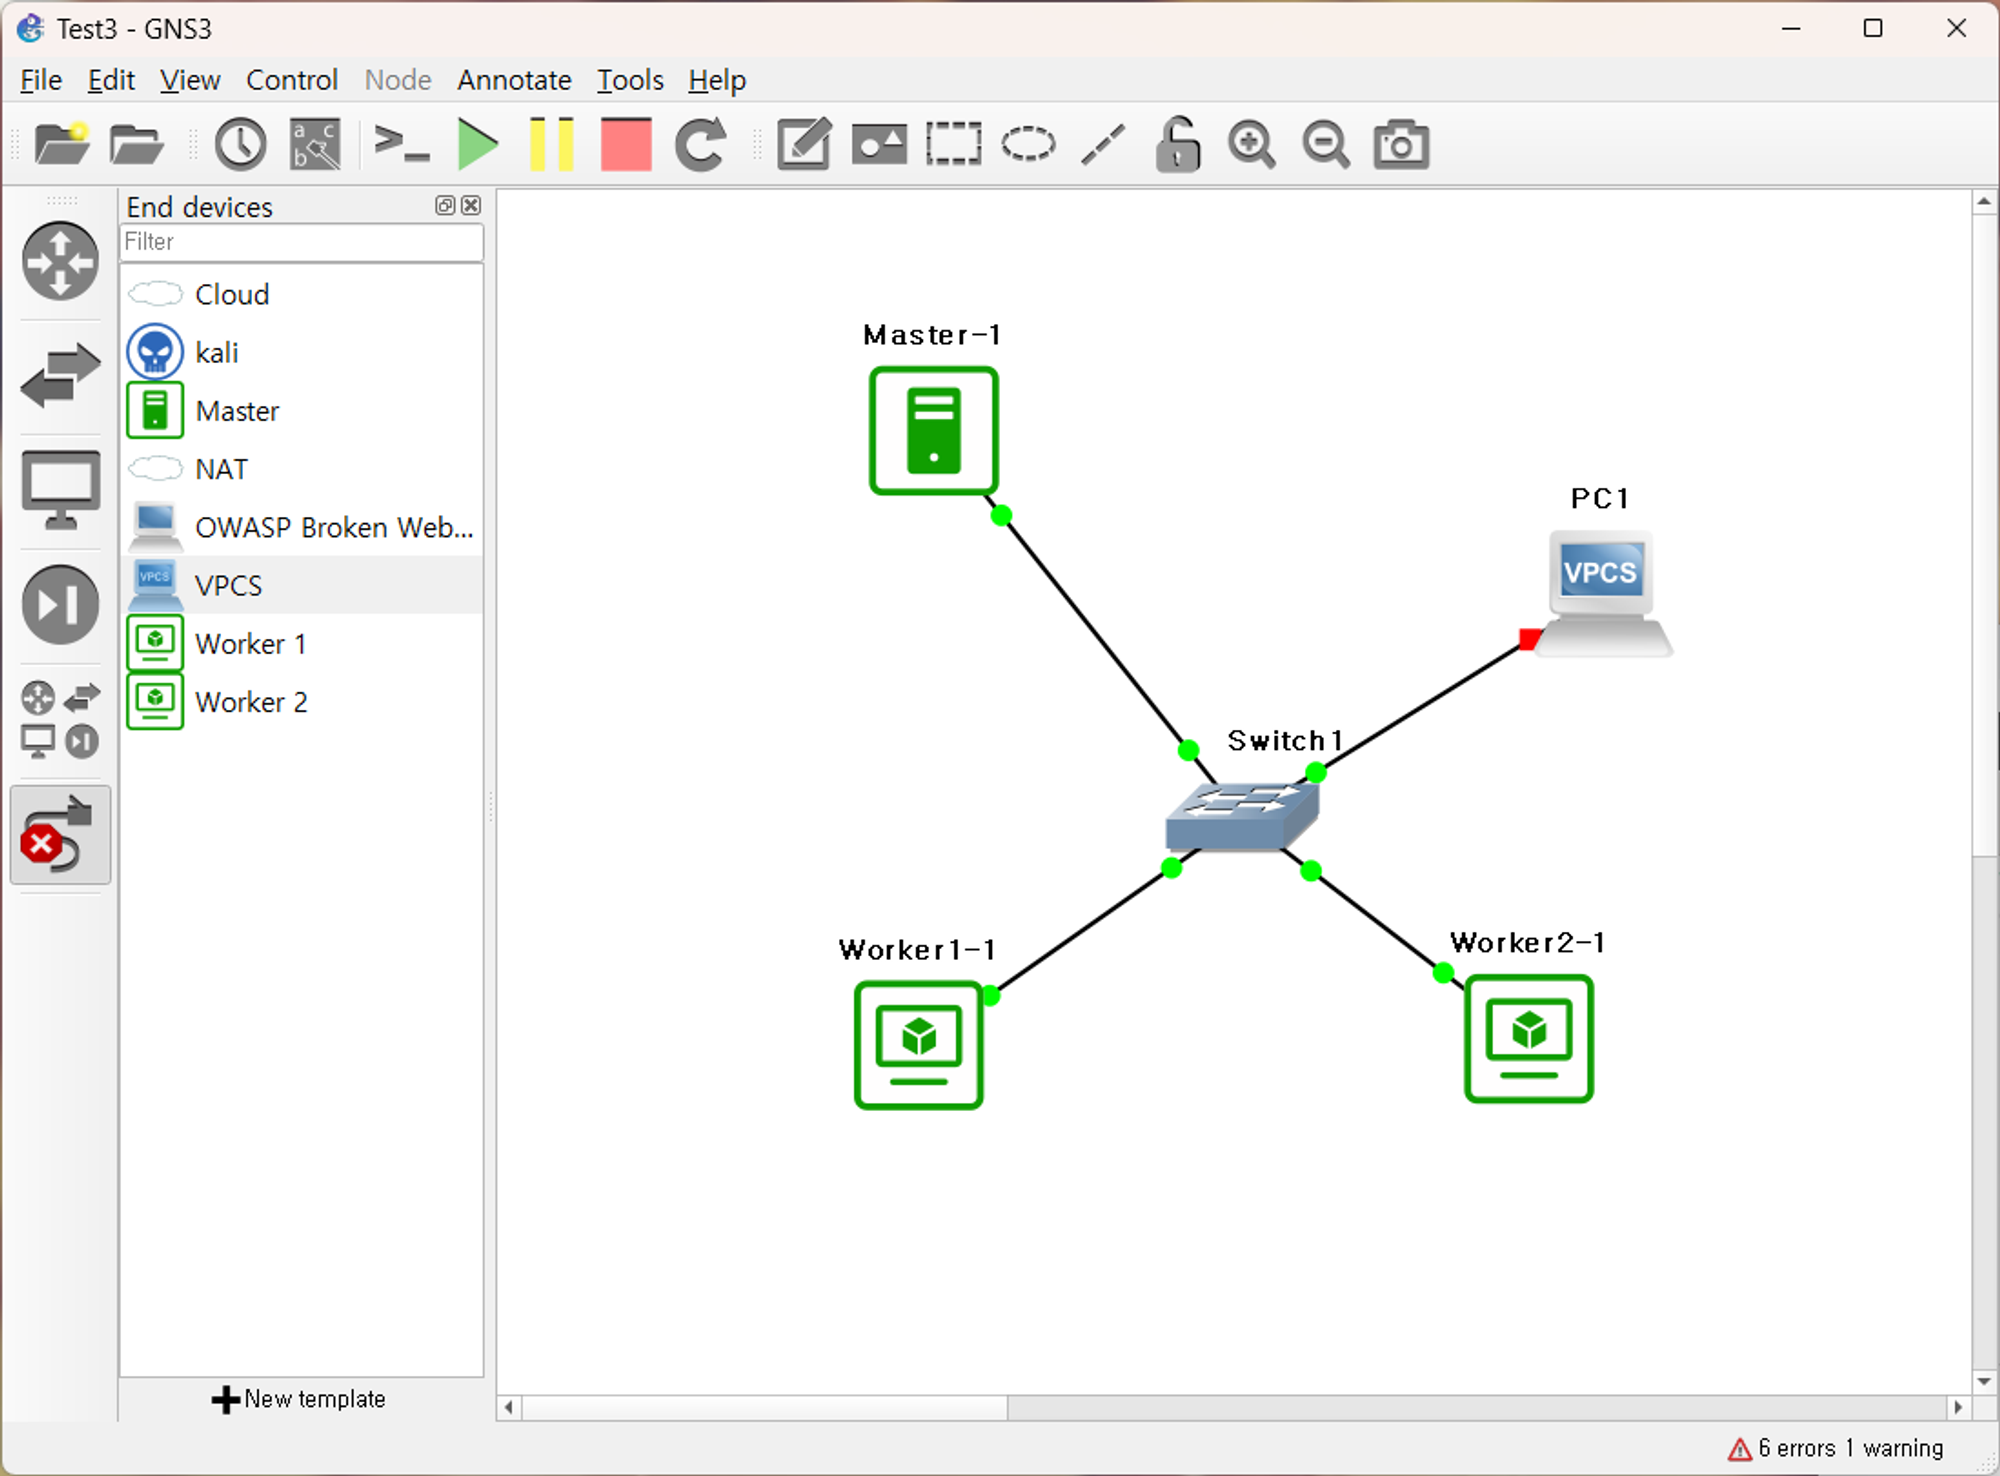Toggle the lock items padlock icon
The image size is (2000, 1476).
click(1177, 144)
